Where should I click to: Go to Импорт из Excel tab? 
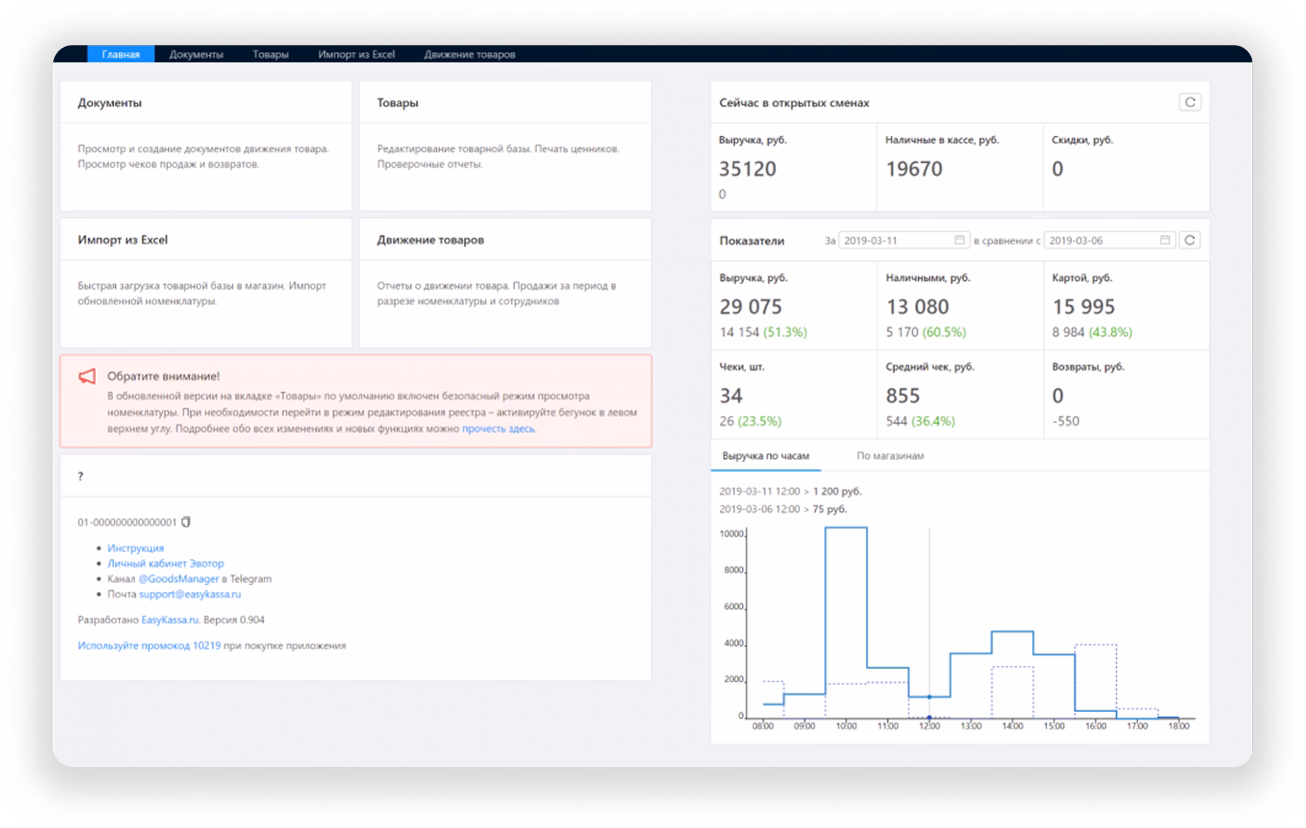(x=357, y=54)
